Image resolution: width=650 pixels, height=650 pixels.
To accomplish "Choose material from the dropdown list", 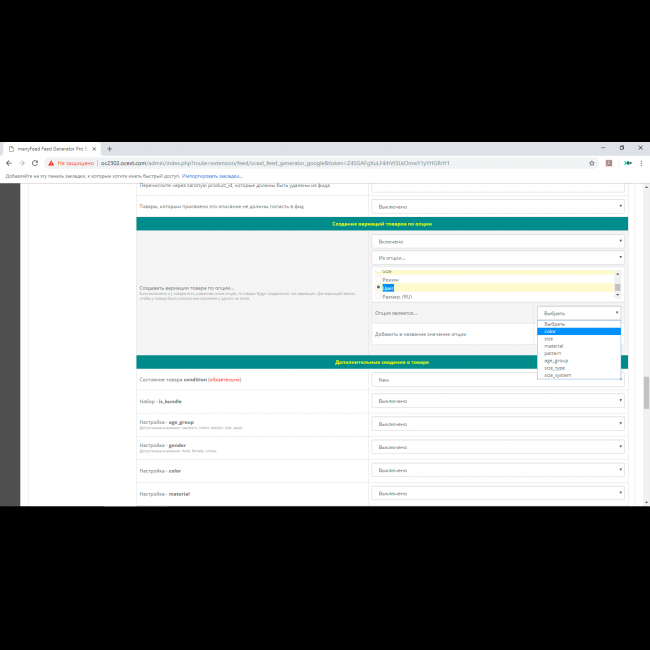I will [x=553, y=346].
